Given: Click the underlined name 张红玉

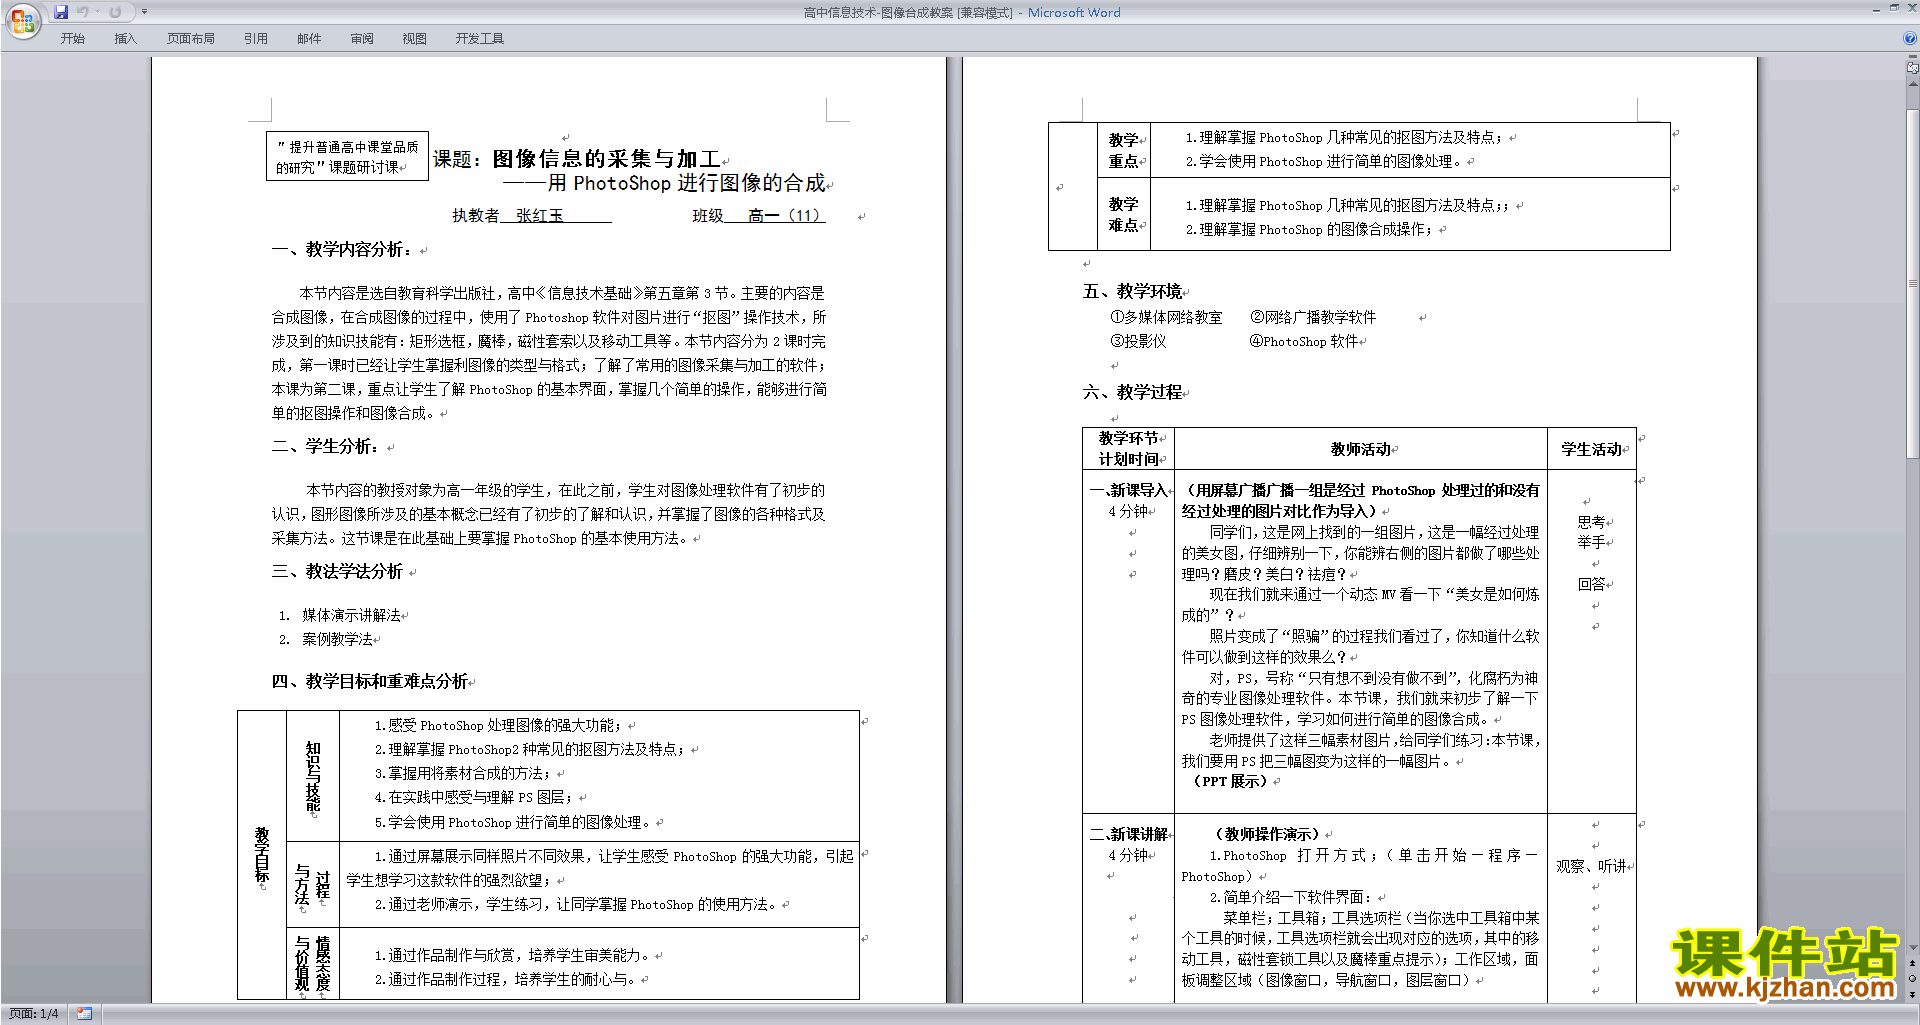Looking at the screenshot, I should point(540,215).
